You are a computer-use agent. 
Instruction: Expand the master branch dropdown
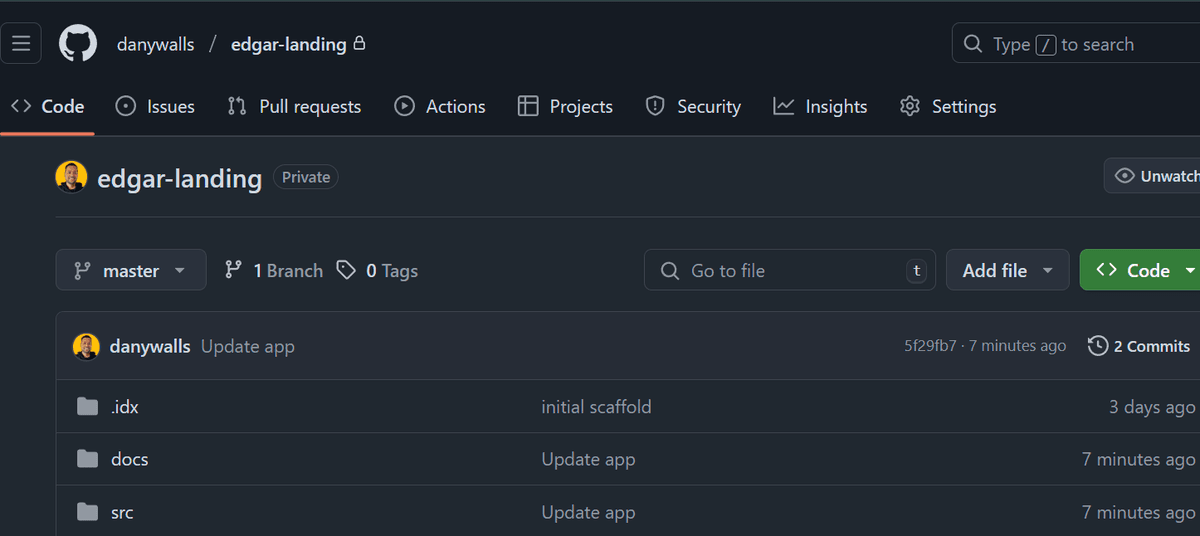(131, 270)
